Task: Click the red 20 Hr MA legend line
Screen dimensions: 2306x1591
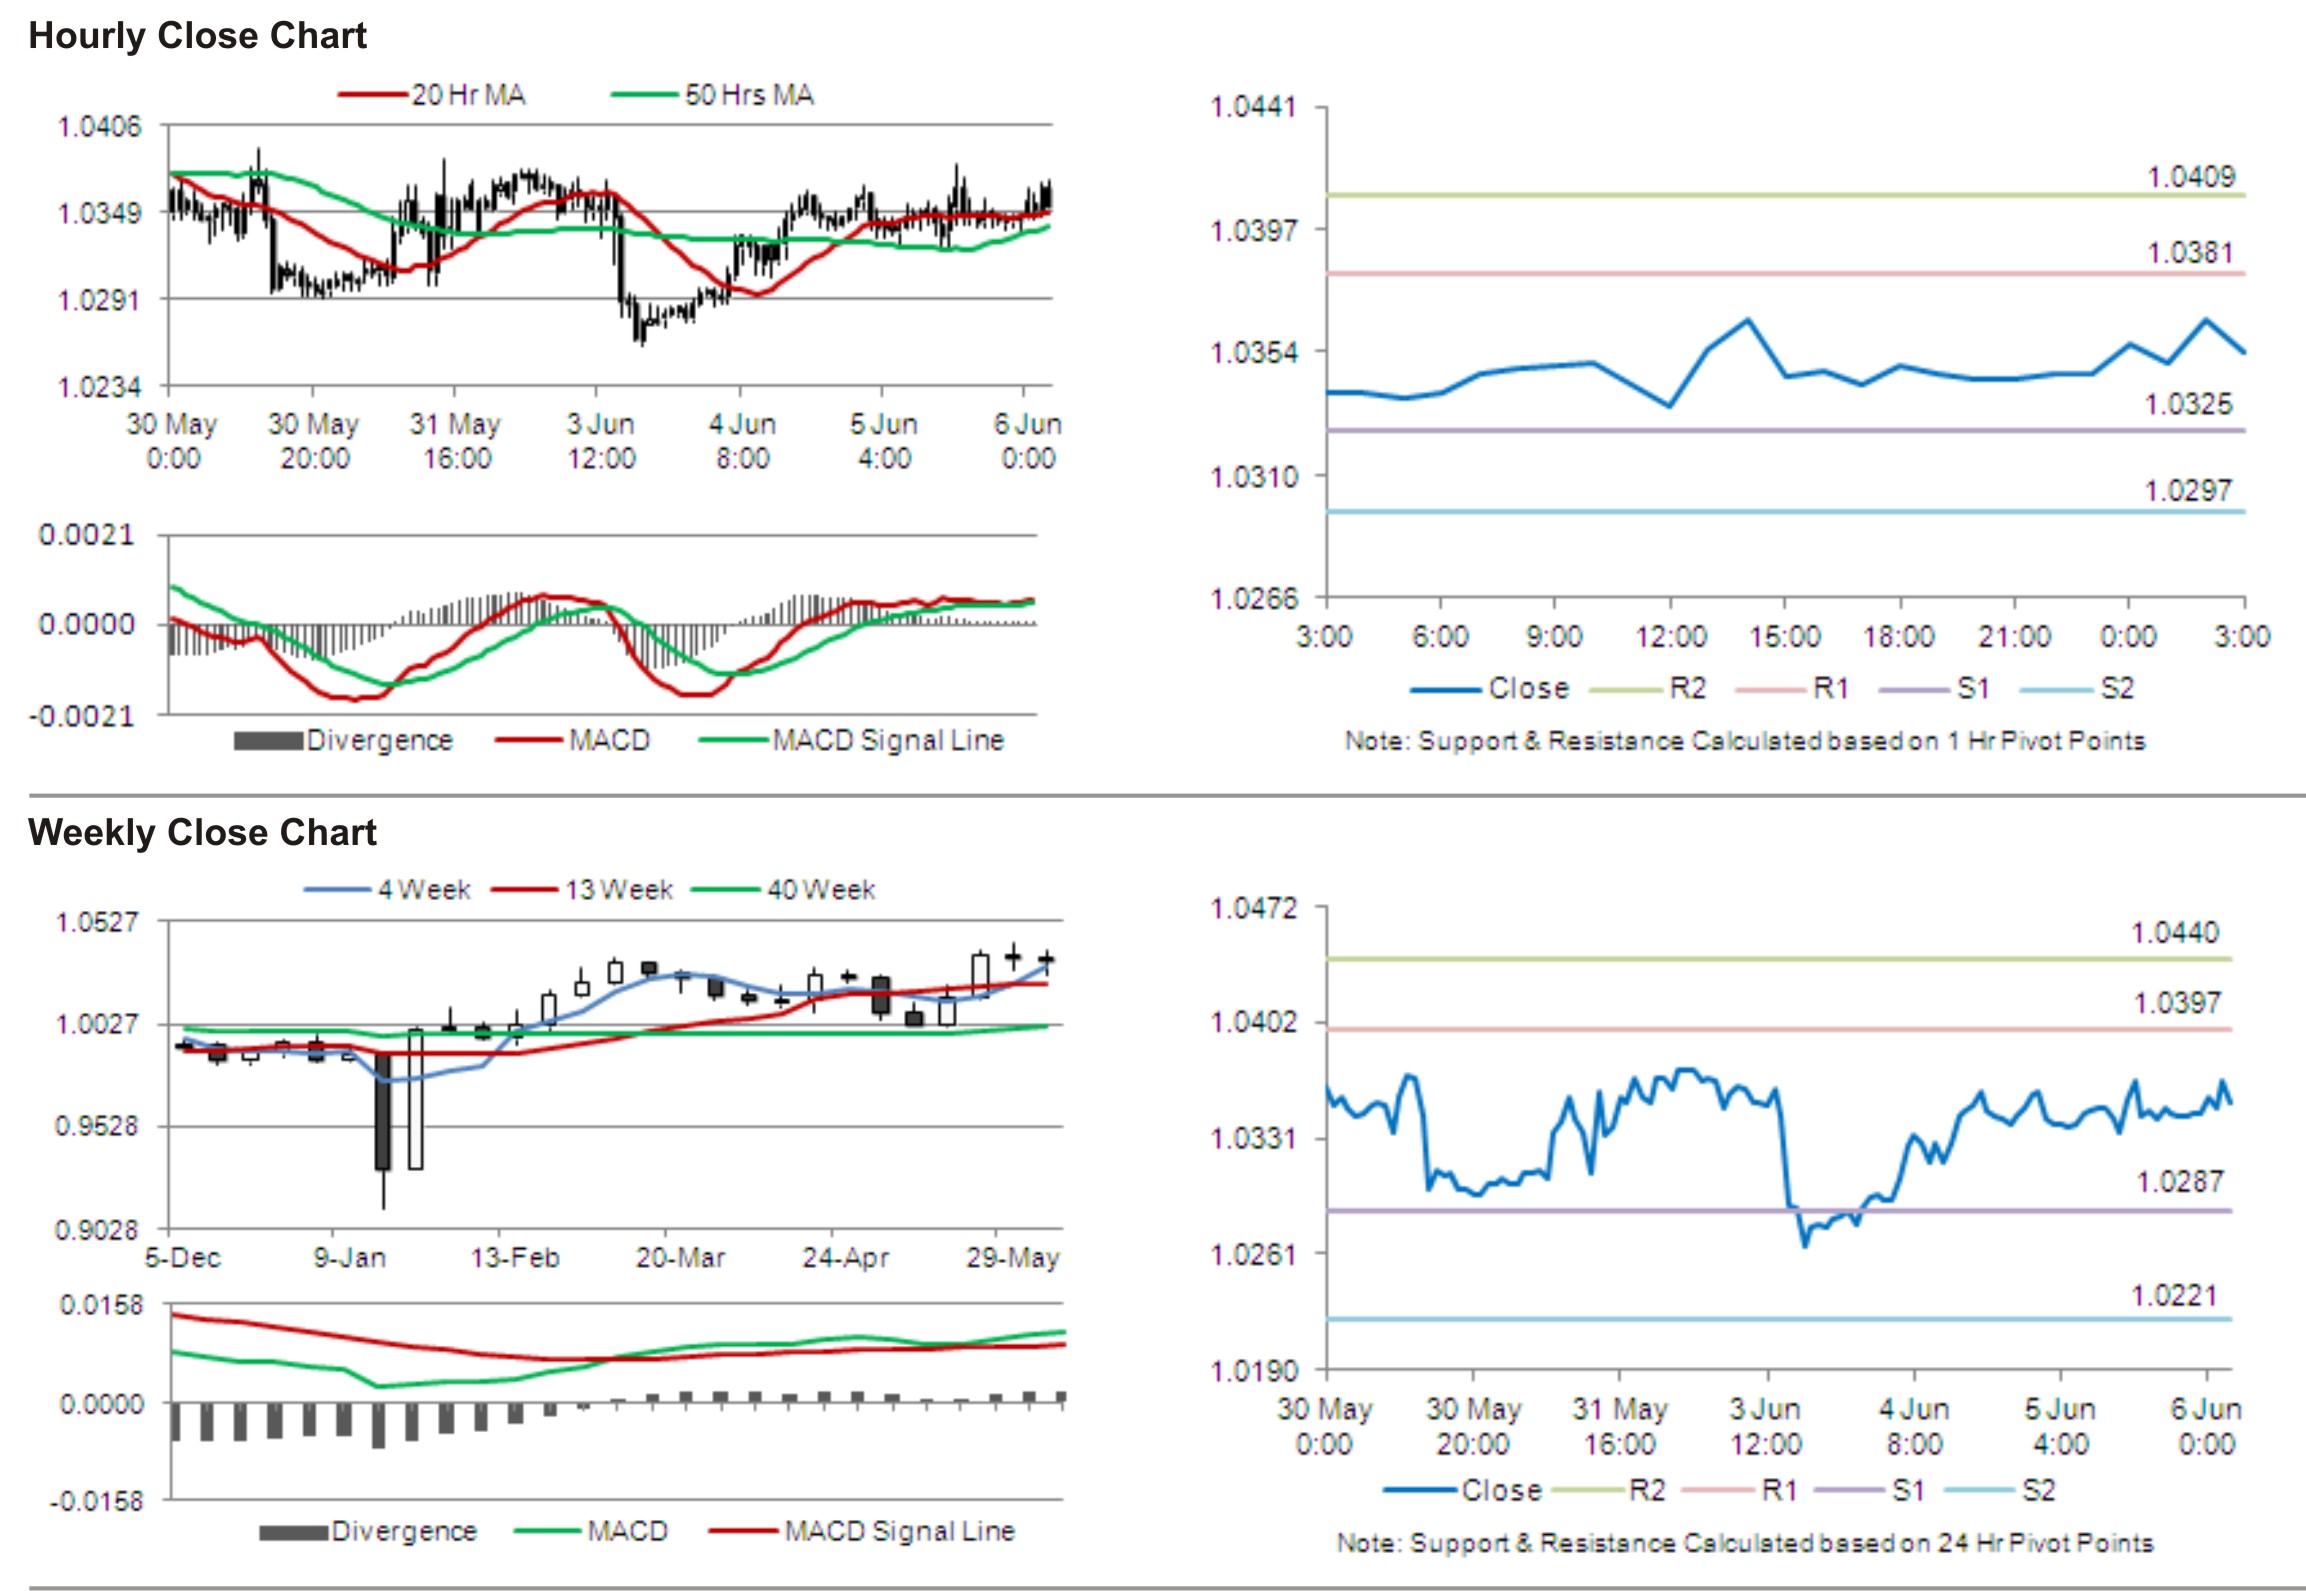Action: coord(373,95)
